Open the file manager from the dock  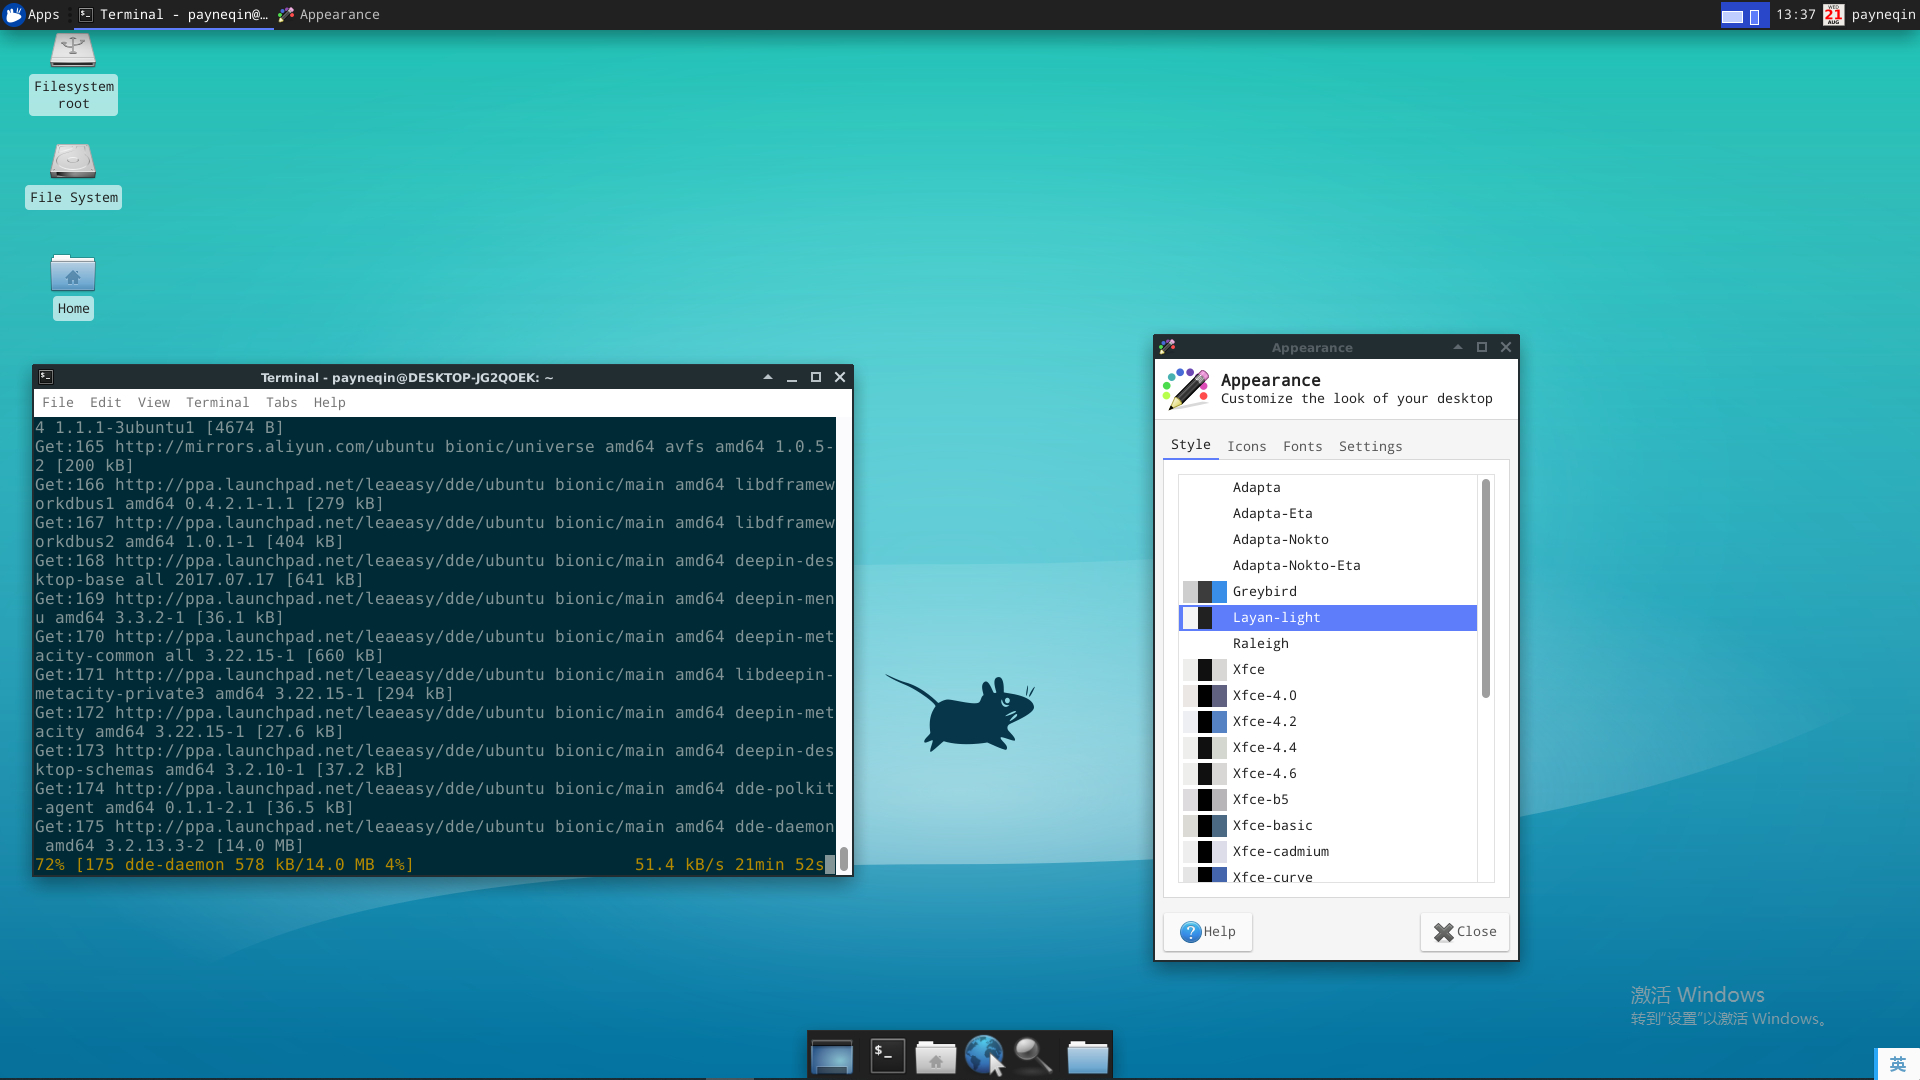[x=1088, y=1055]
